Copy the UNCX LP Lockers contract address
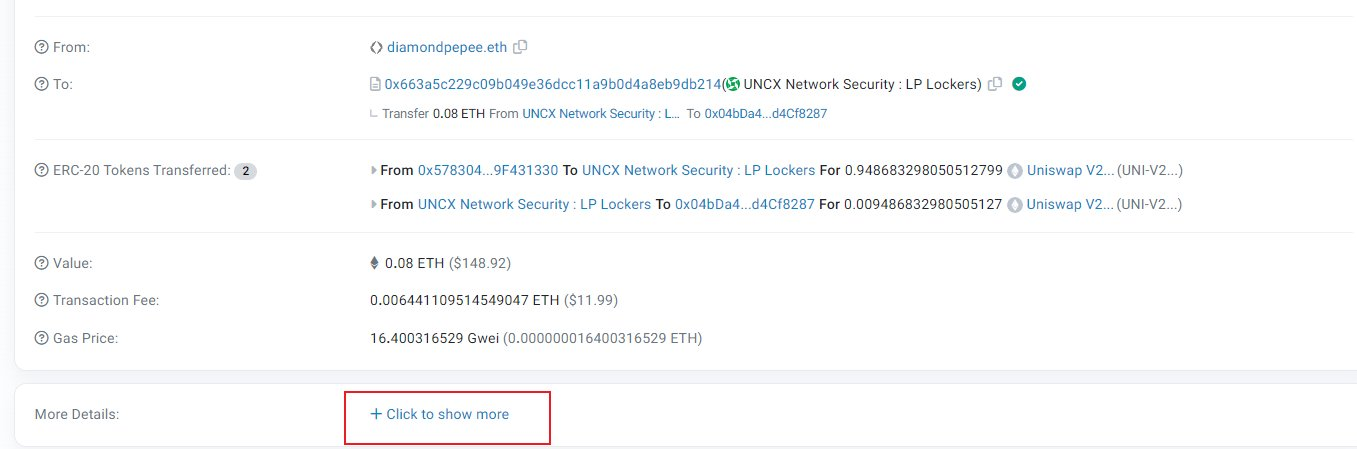Screen dimensions: 1357x449 click(x=994, y=85)
